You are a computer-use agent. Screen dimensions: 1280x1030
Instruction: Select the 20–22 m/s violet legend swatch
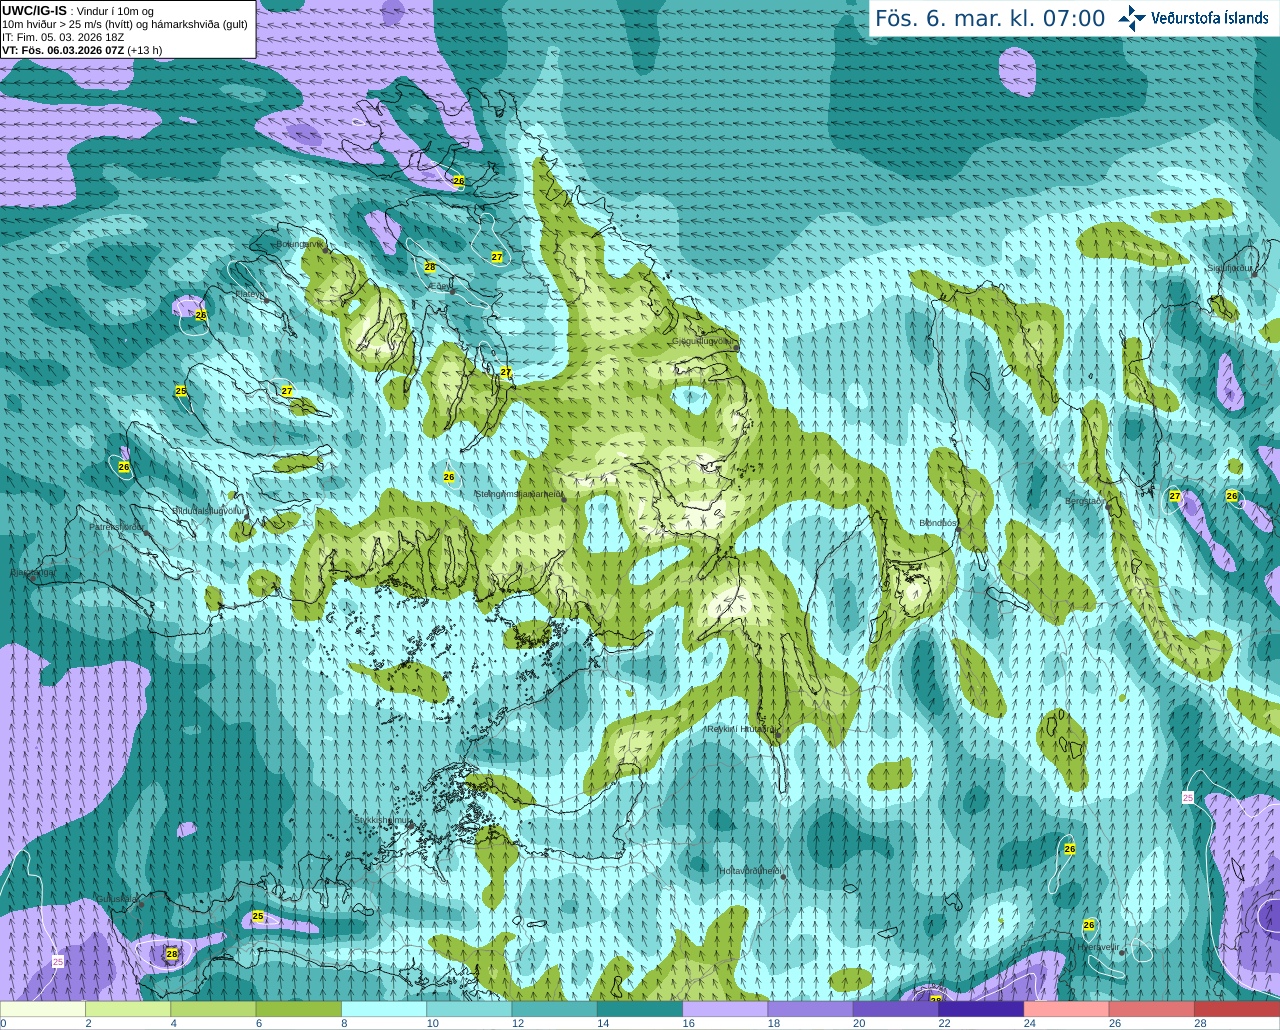tap(896, 1009)
